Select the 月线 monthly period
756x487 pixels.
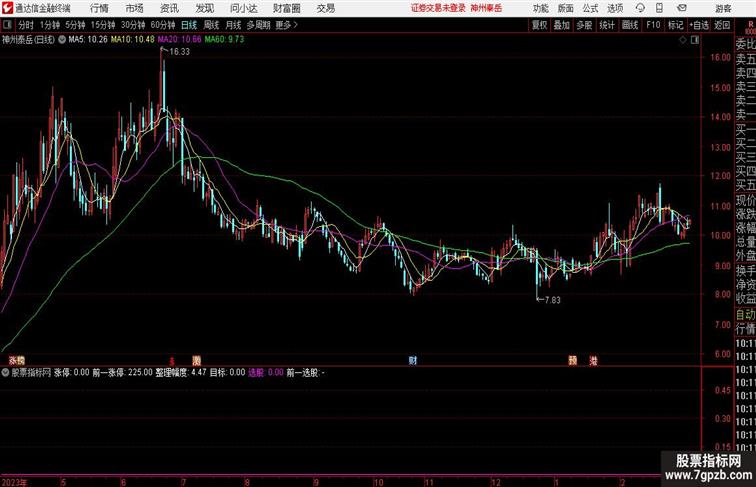233,25
